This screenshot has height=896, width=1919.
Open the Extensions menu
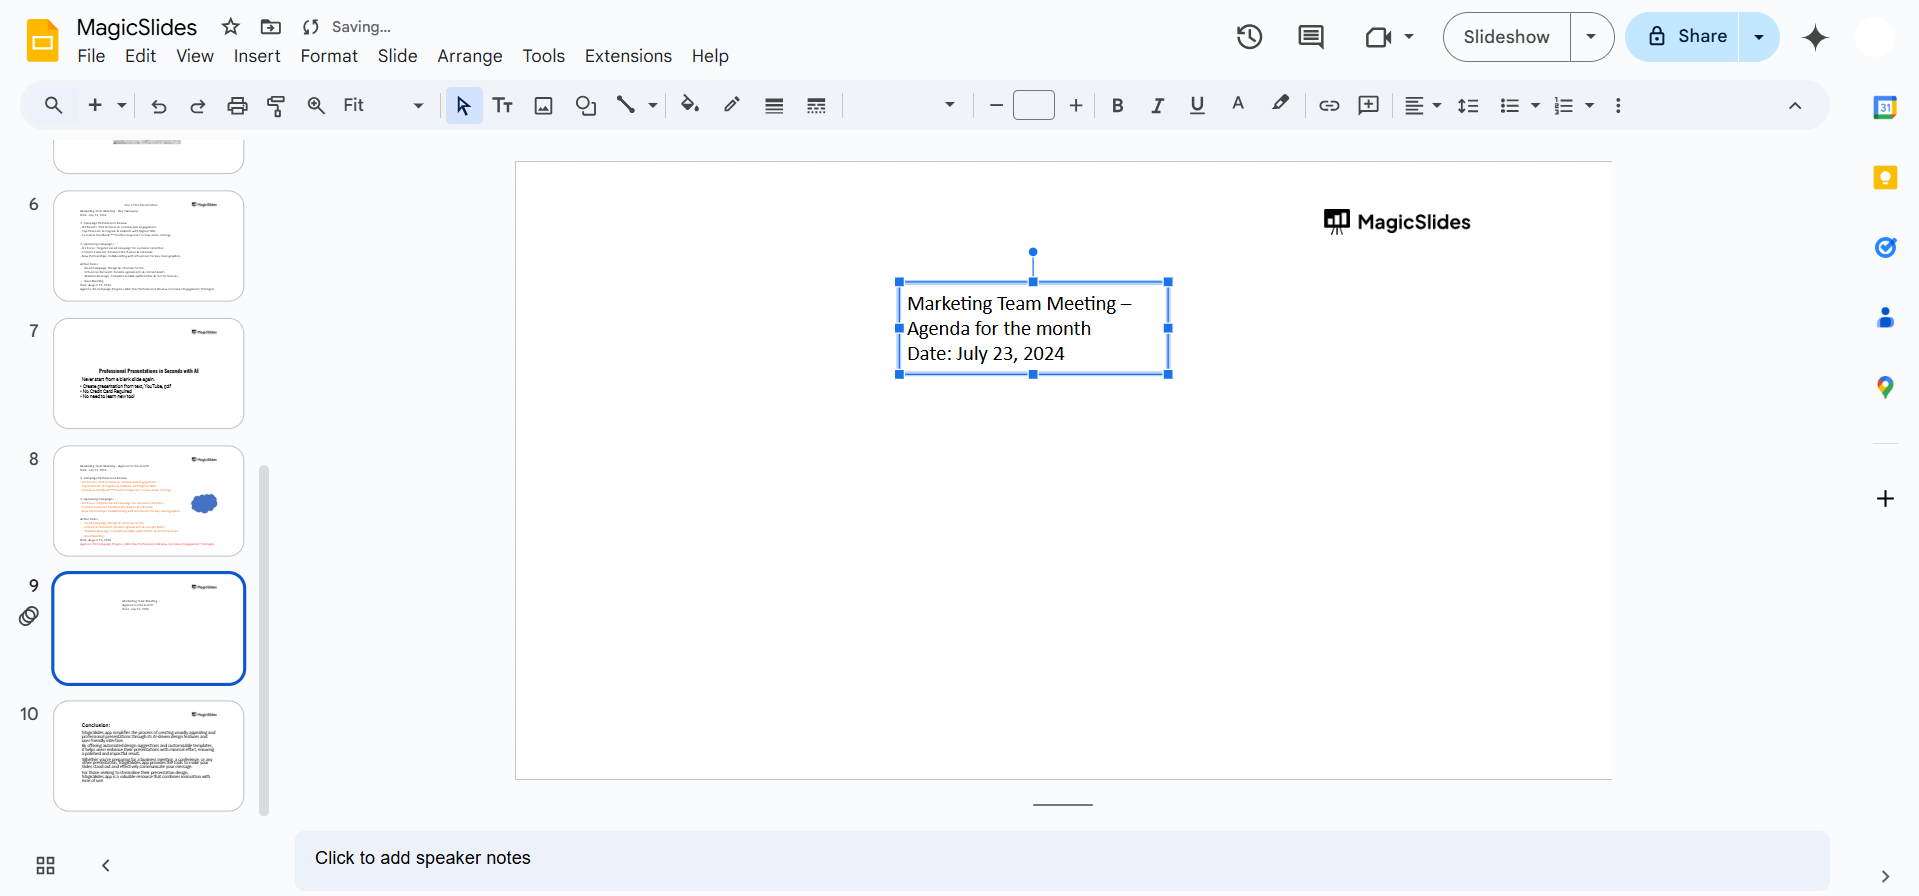627,56
